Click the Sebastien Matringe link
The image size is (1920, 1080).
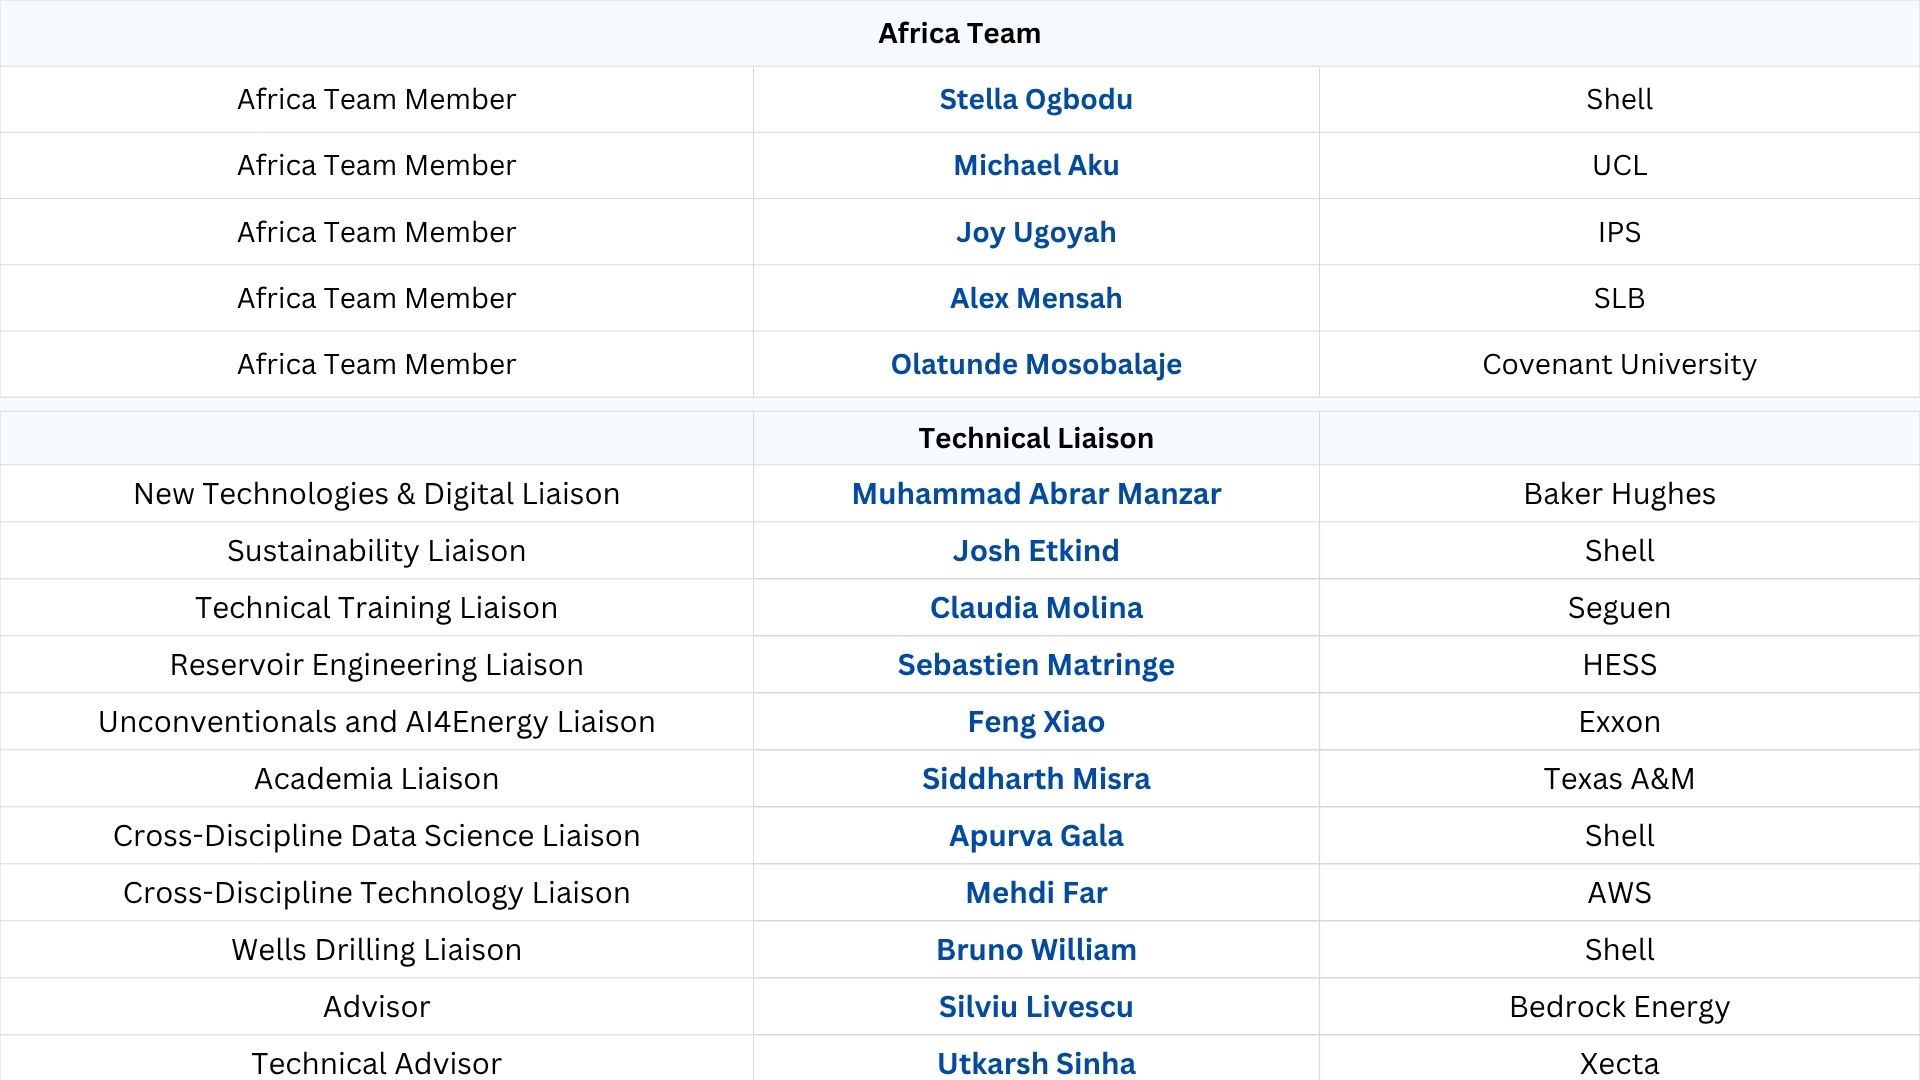[1035, 665]
